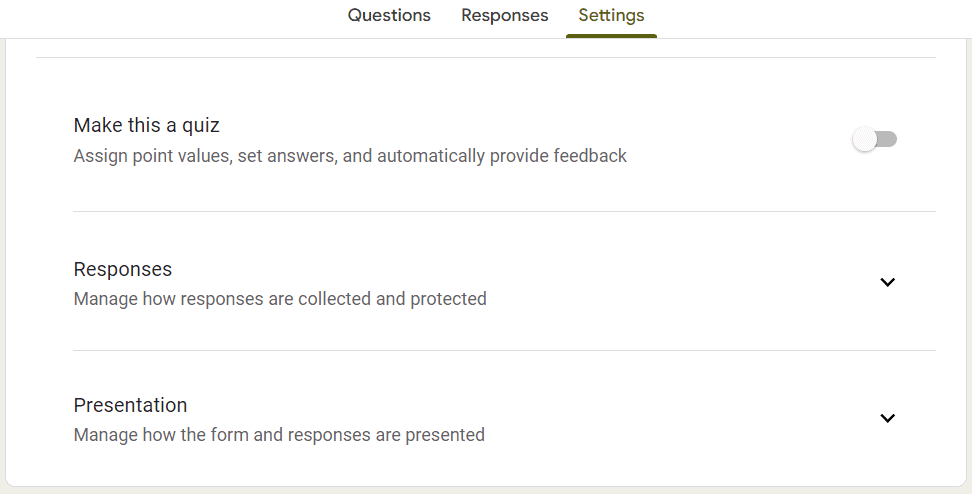
Task: Open the Responses tab at top
Action: click(505, 15)
